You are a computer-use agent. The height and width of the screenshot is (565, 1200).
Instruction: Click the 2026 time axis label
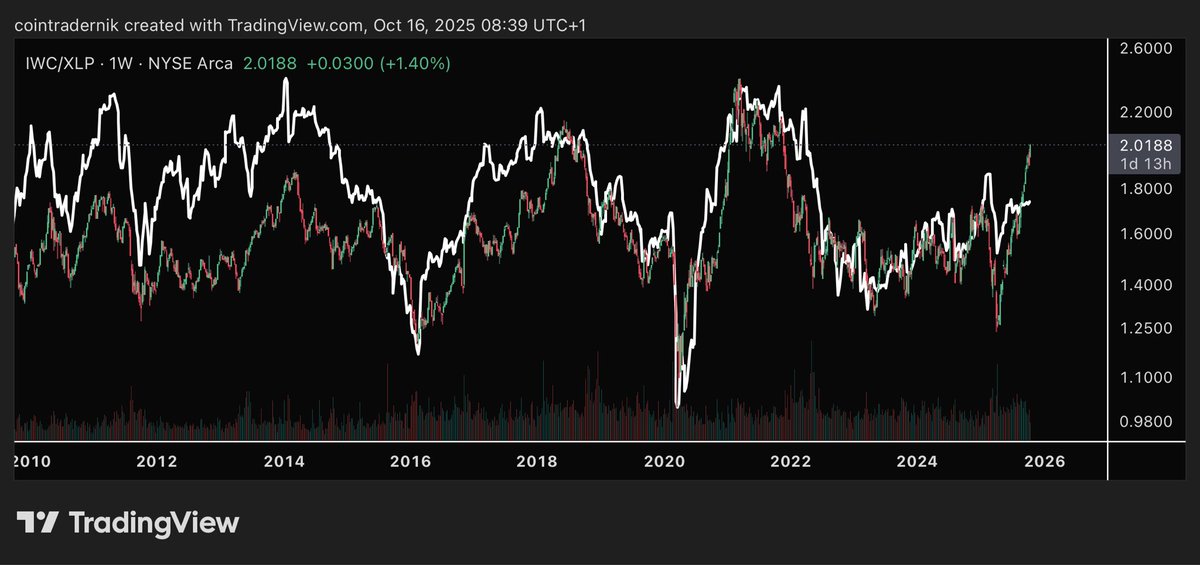1044,462
